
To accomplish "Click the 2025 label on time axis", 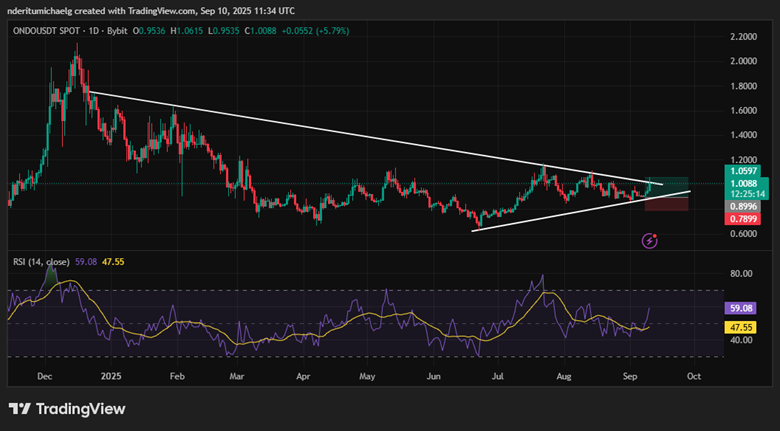I will tap(111, 376).
